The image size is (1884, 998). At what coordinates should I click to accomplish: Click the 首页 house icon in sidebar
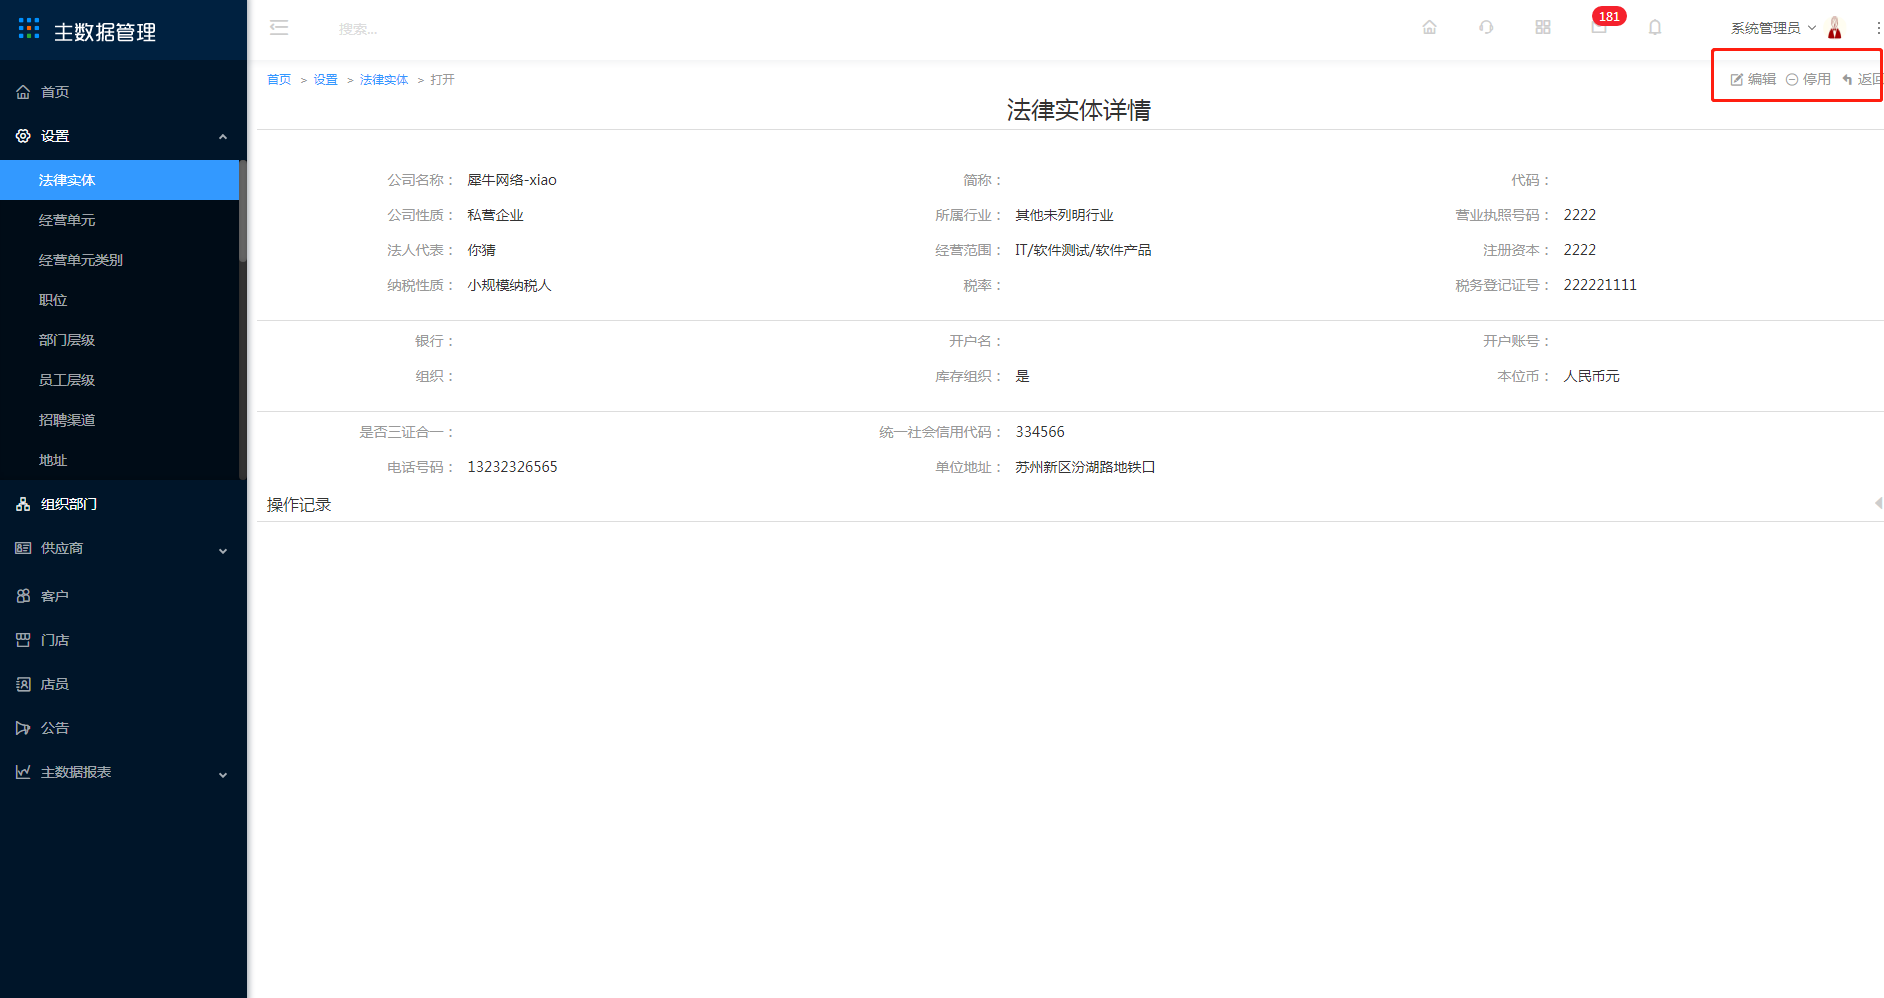23,92
